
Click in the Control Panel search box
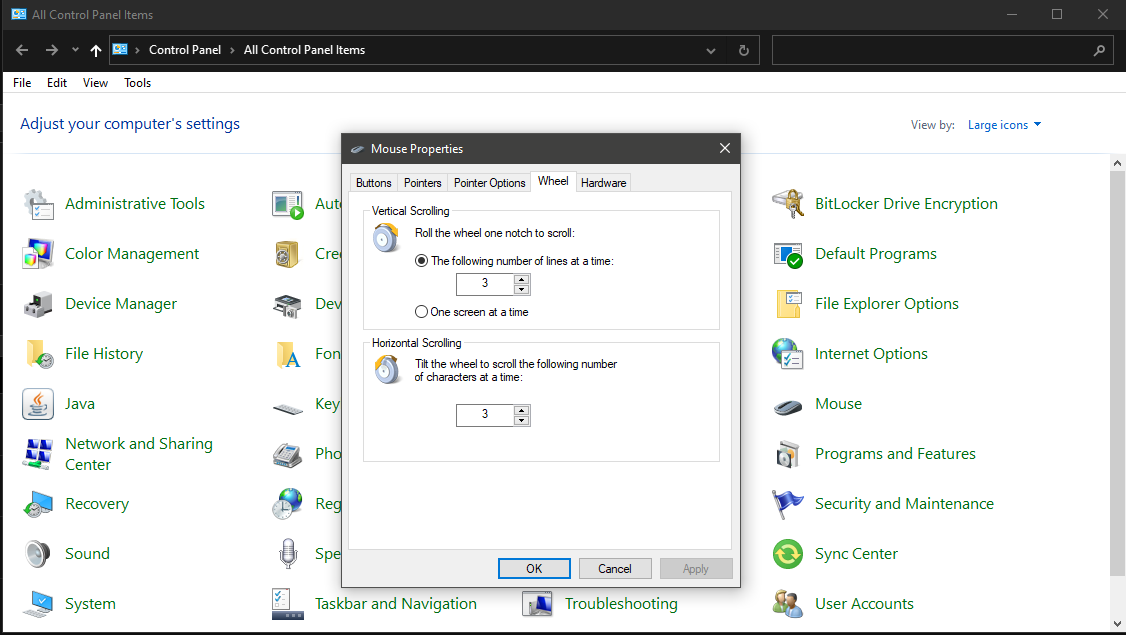(x=931, y=50)
